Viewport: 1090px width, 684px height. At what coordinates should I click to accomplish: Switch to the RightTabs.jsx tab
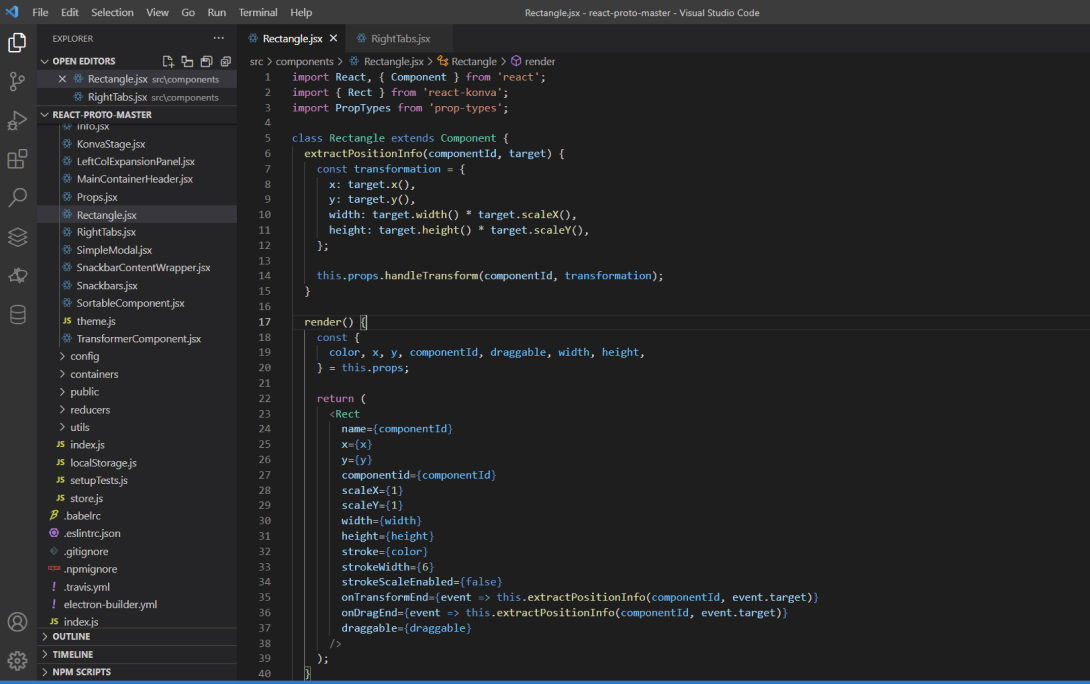[400, 38]
